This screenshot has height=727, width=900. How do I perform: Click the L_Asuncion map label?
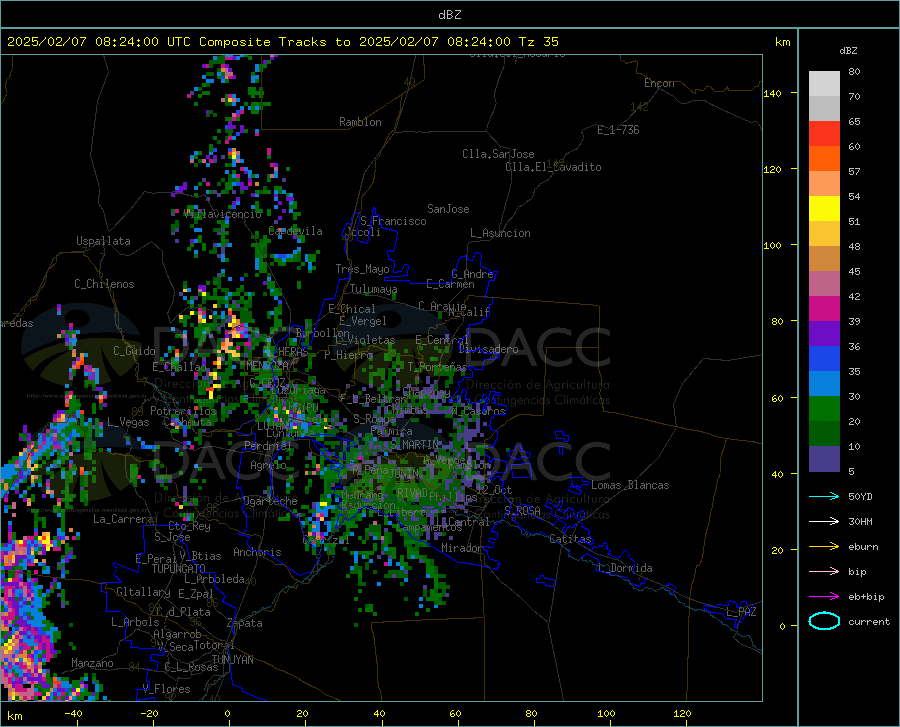click(500, 233)
